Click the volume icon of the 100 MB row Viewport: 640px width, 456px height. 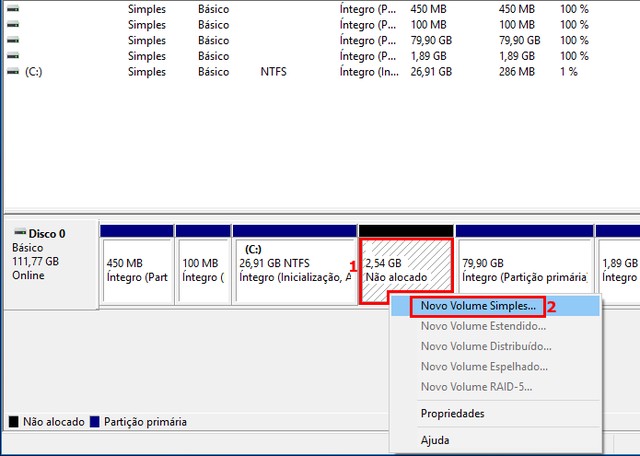tap(13, 24)
